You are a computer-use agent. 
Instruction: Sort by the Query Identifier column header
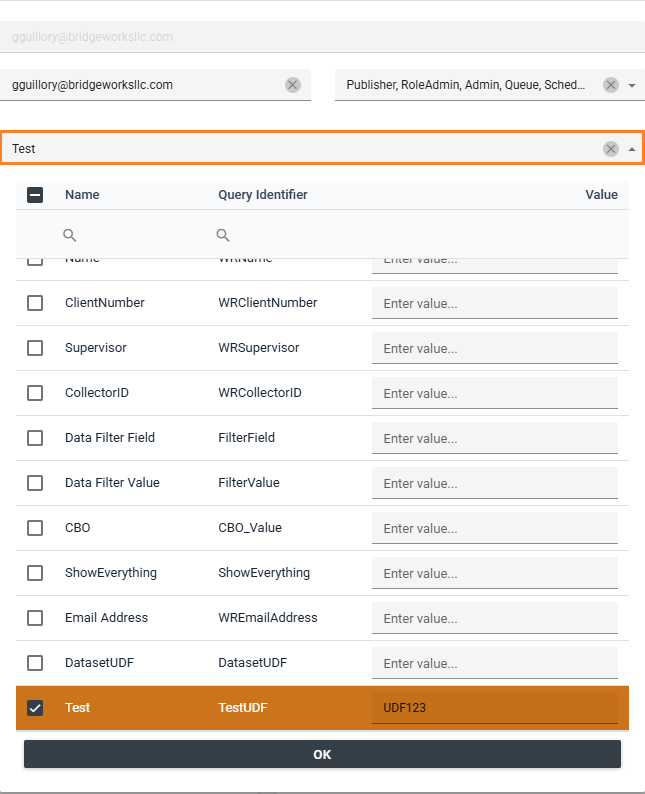[x=263, y=194]
